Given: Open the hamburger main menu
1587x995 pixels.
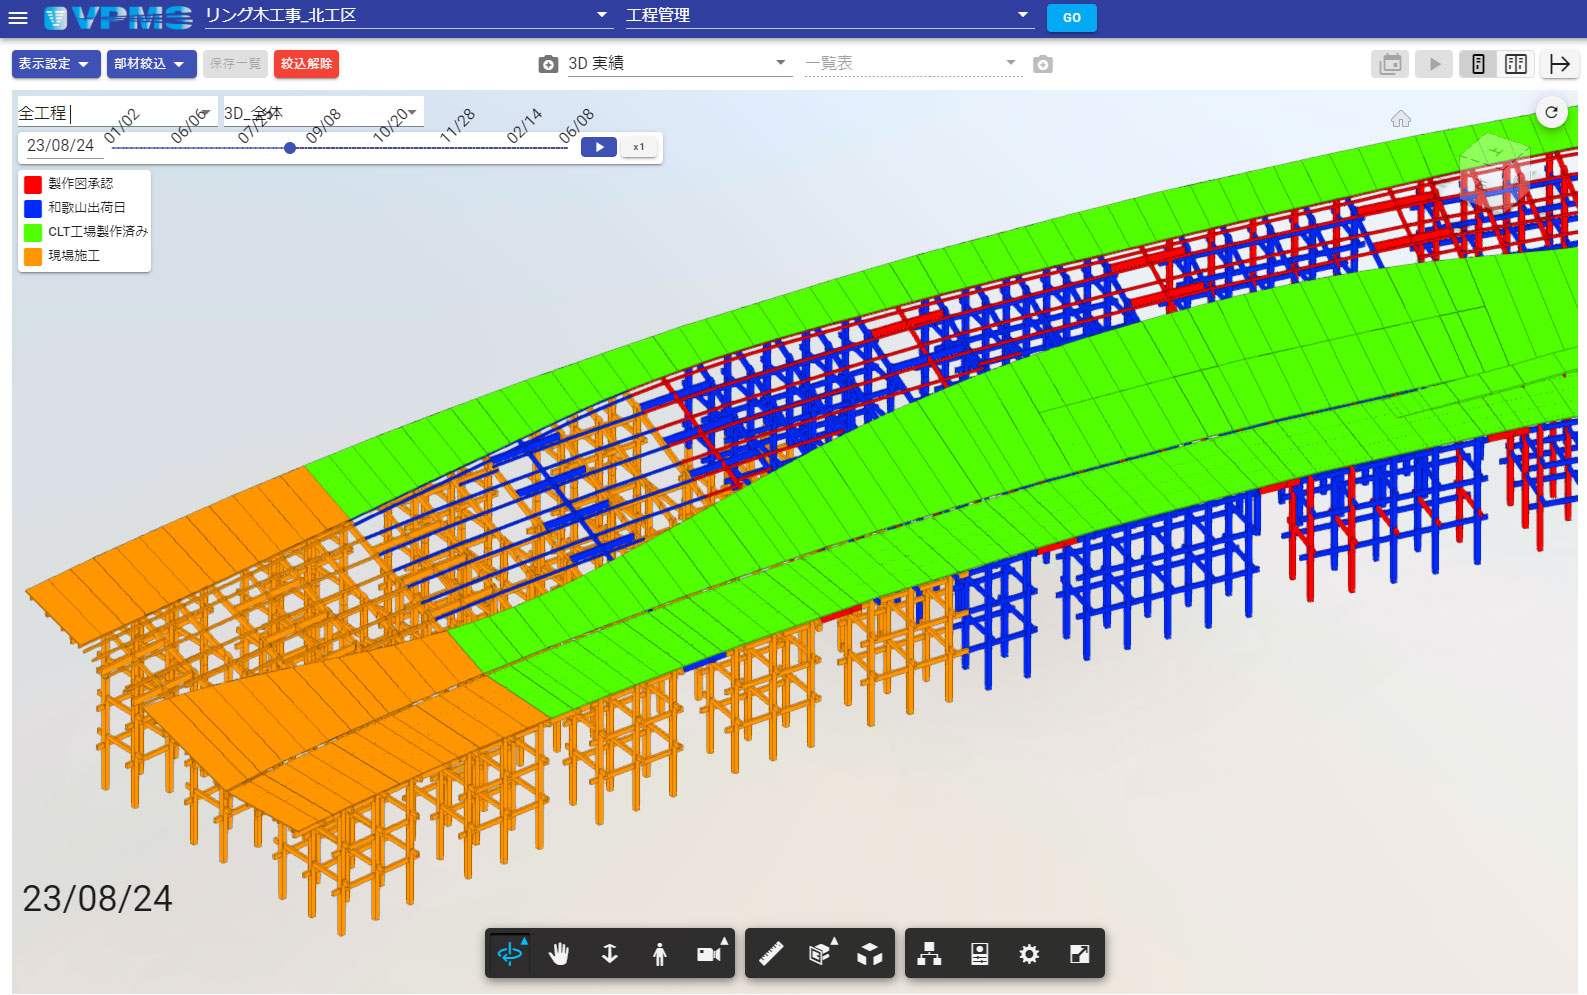Looking at the screenshot, I should click(x=18, y=18).
